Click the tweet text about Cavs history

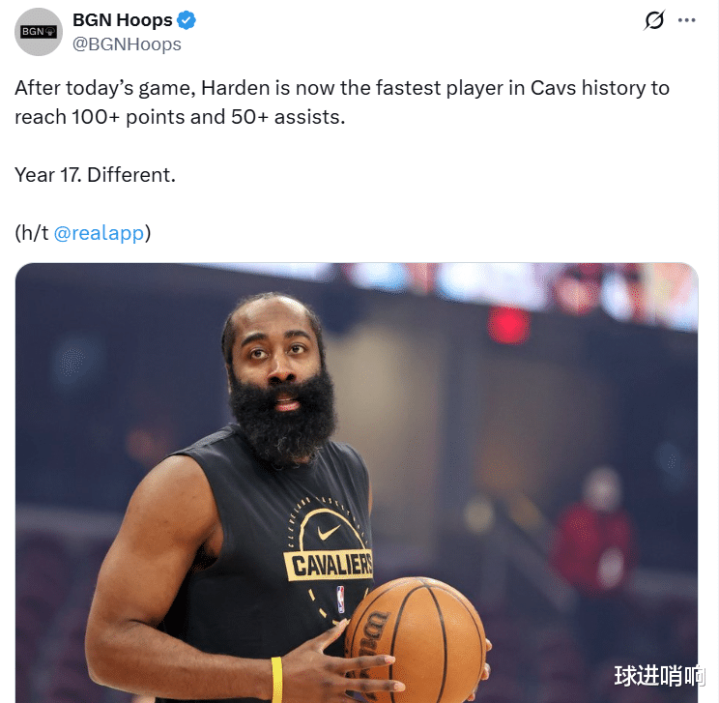342,102
